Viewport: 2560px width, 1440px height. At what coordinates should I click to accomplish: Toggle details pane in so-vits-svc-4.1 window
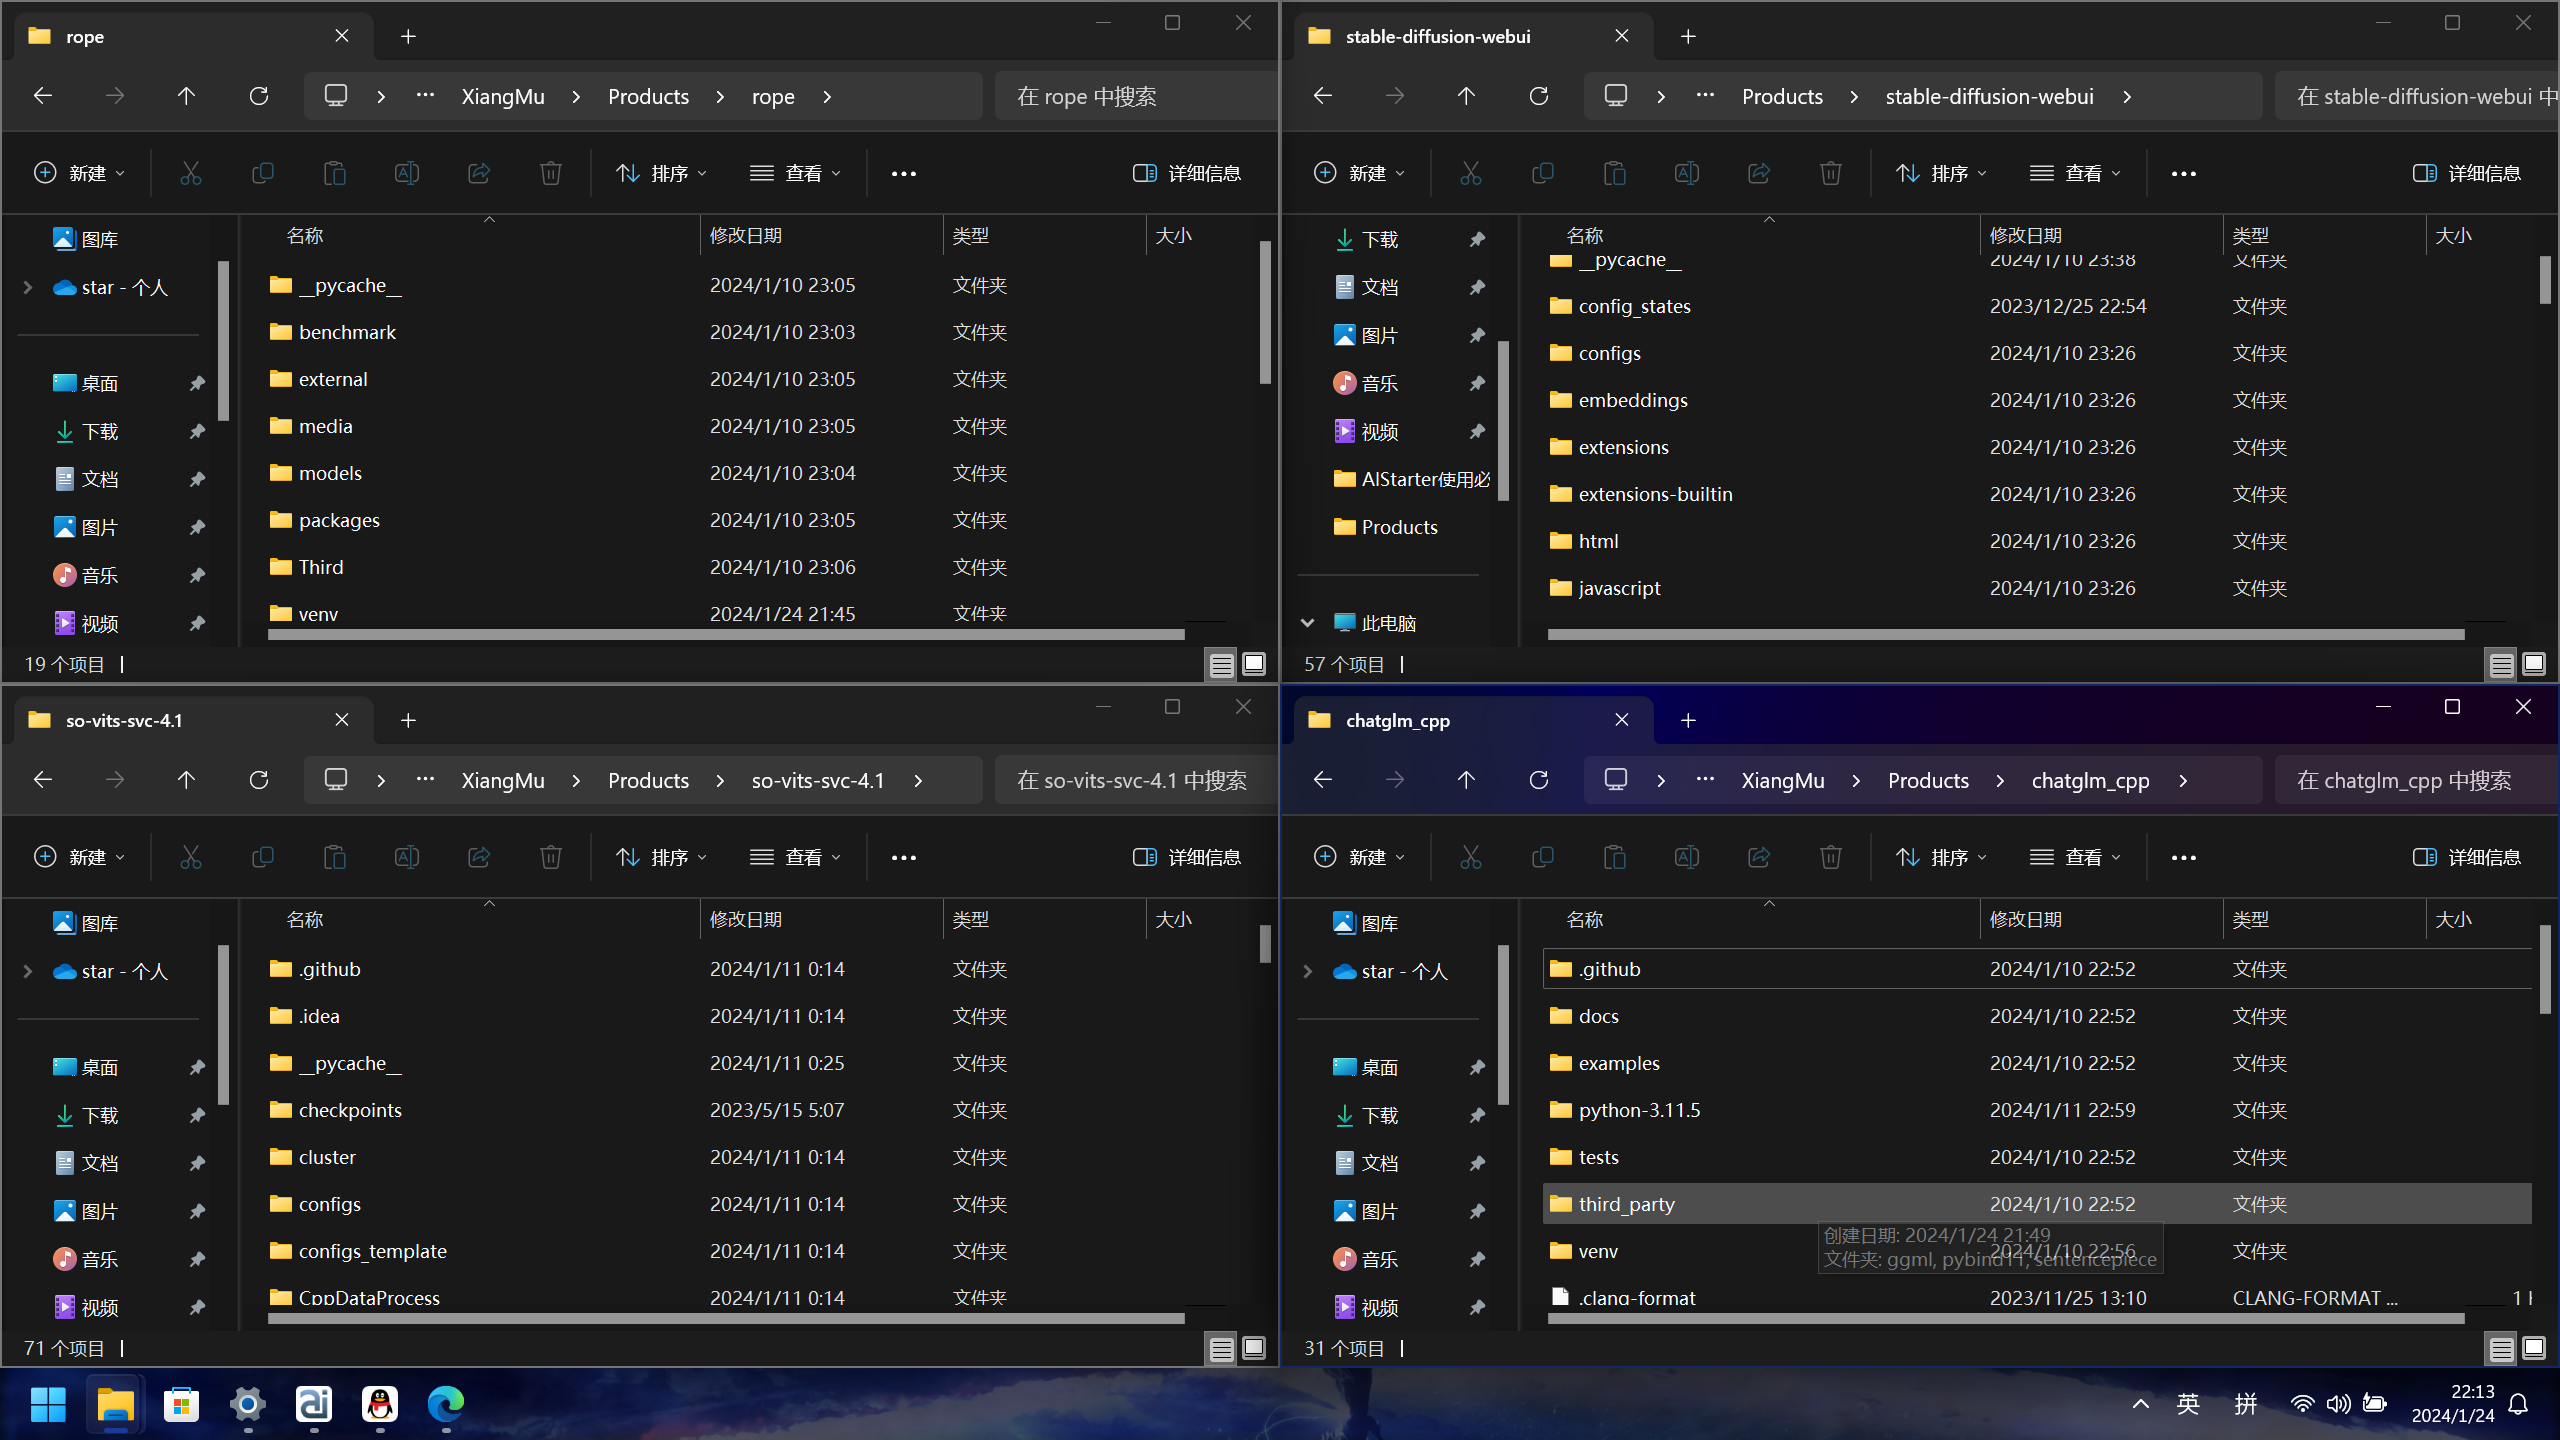(x=1187, y=857)
